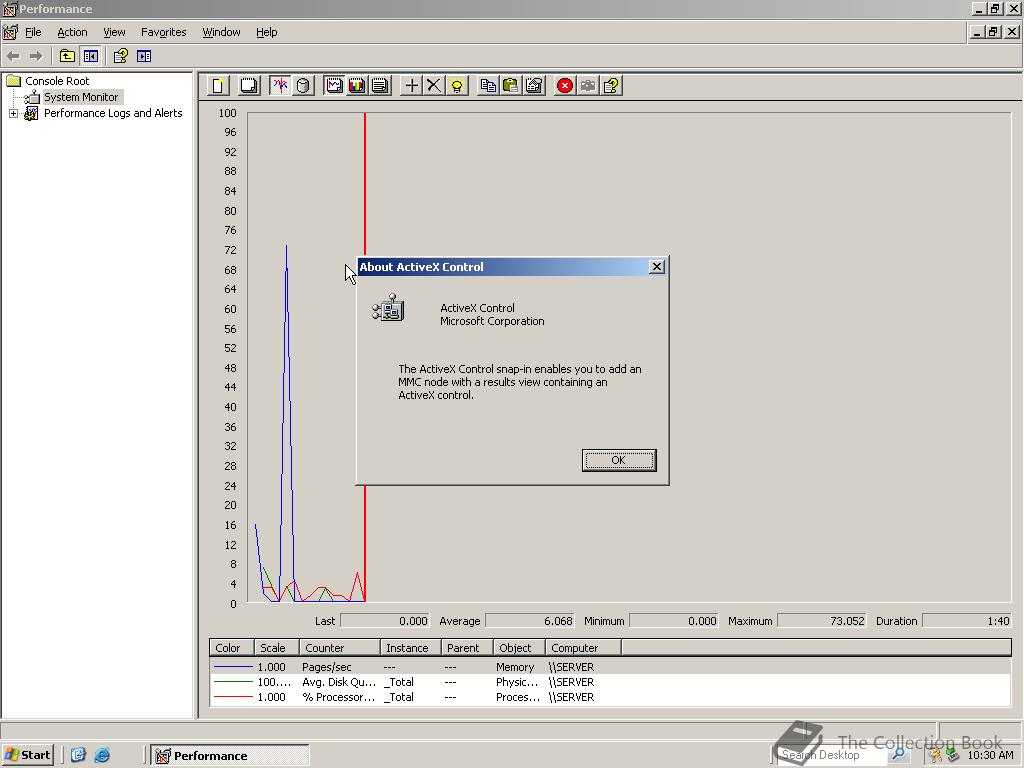
Task: Click the Average value field 6.068
Action: pos(530,621)
